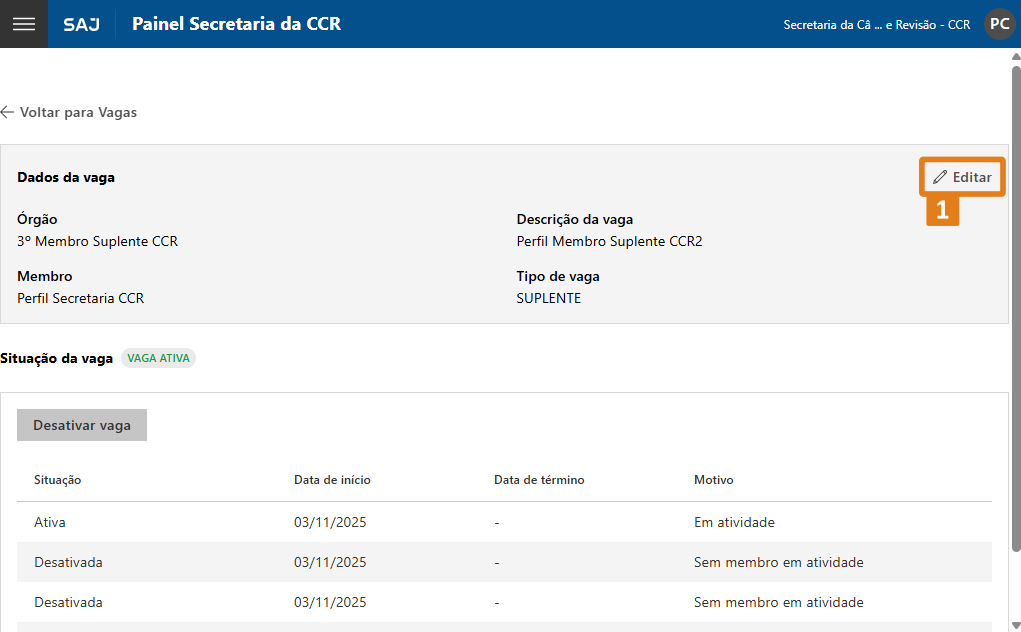
Task: Click the Painel Secretaria da CCR title
Action: [236, 24]
